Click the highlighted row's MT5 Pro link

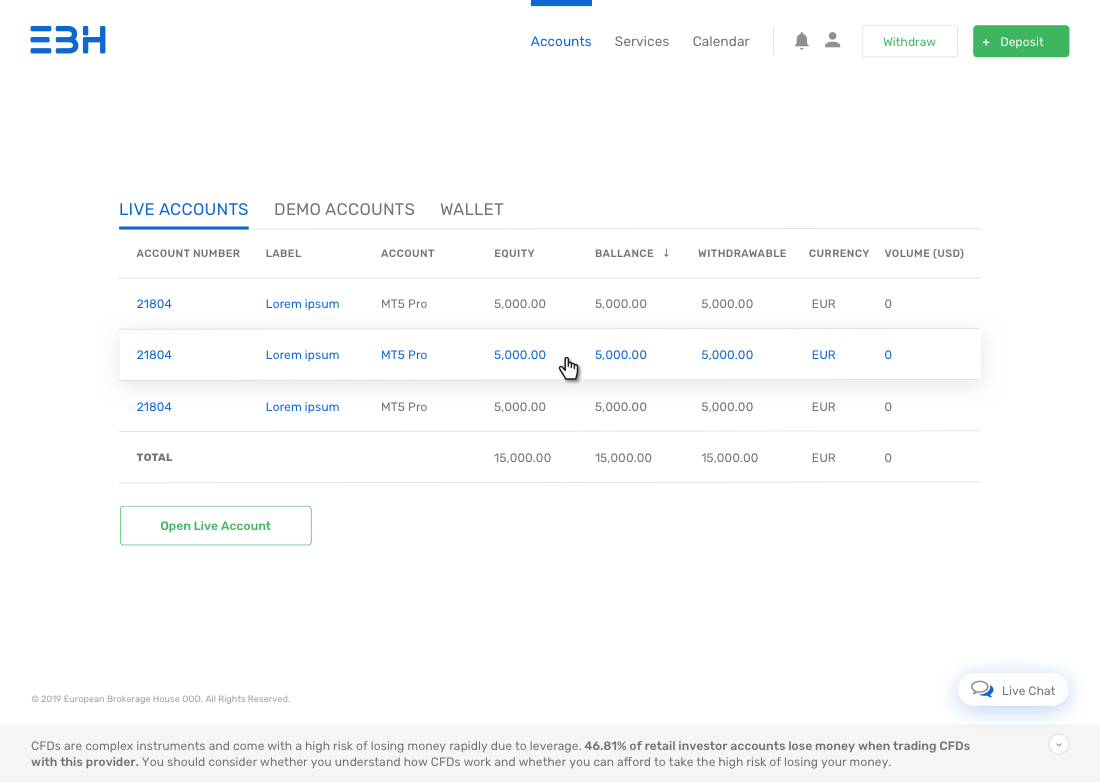pyautogui.click(x=403, y=355)
